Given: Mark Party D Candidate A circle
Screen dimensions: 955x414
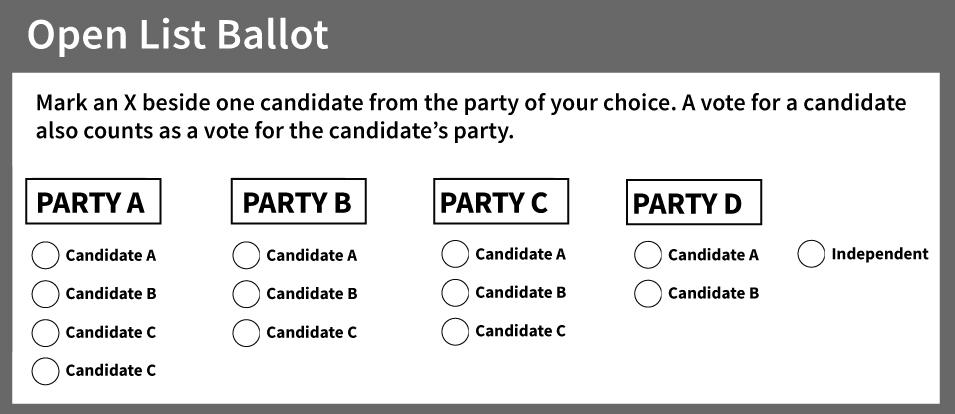Looking at the screenshot, I should [647, 254].
